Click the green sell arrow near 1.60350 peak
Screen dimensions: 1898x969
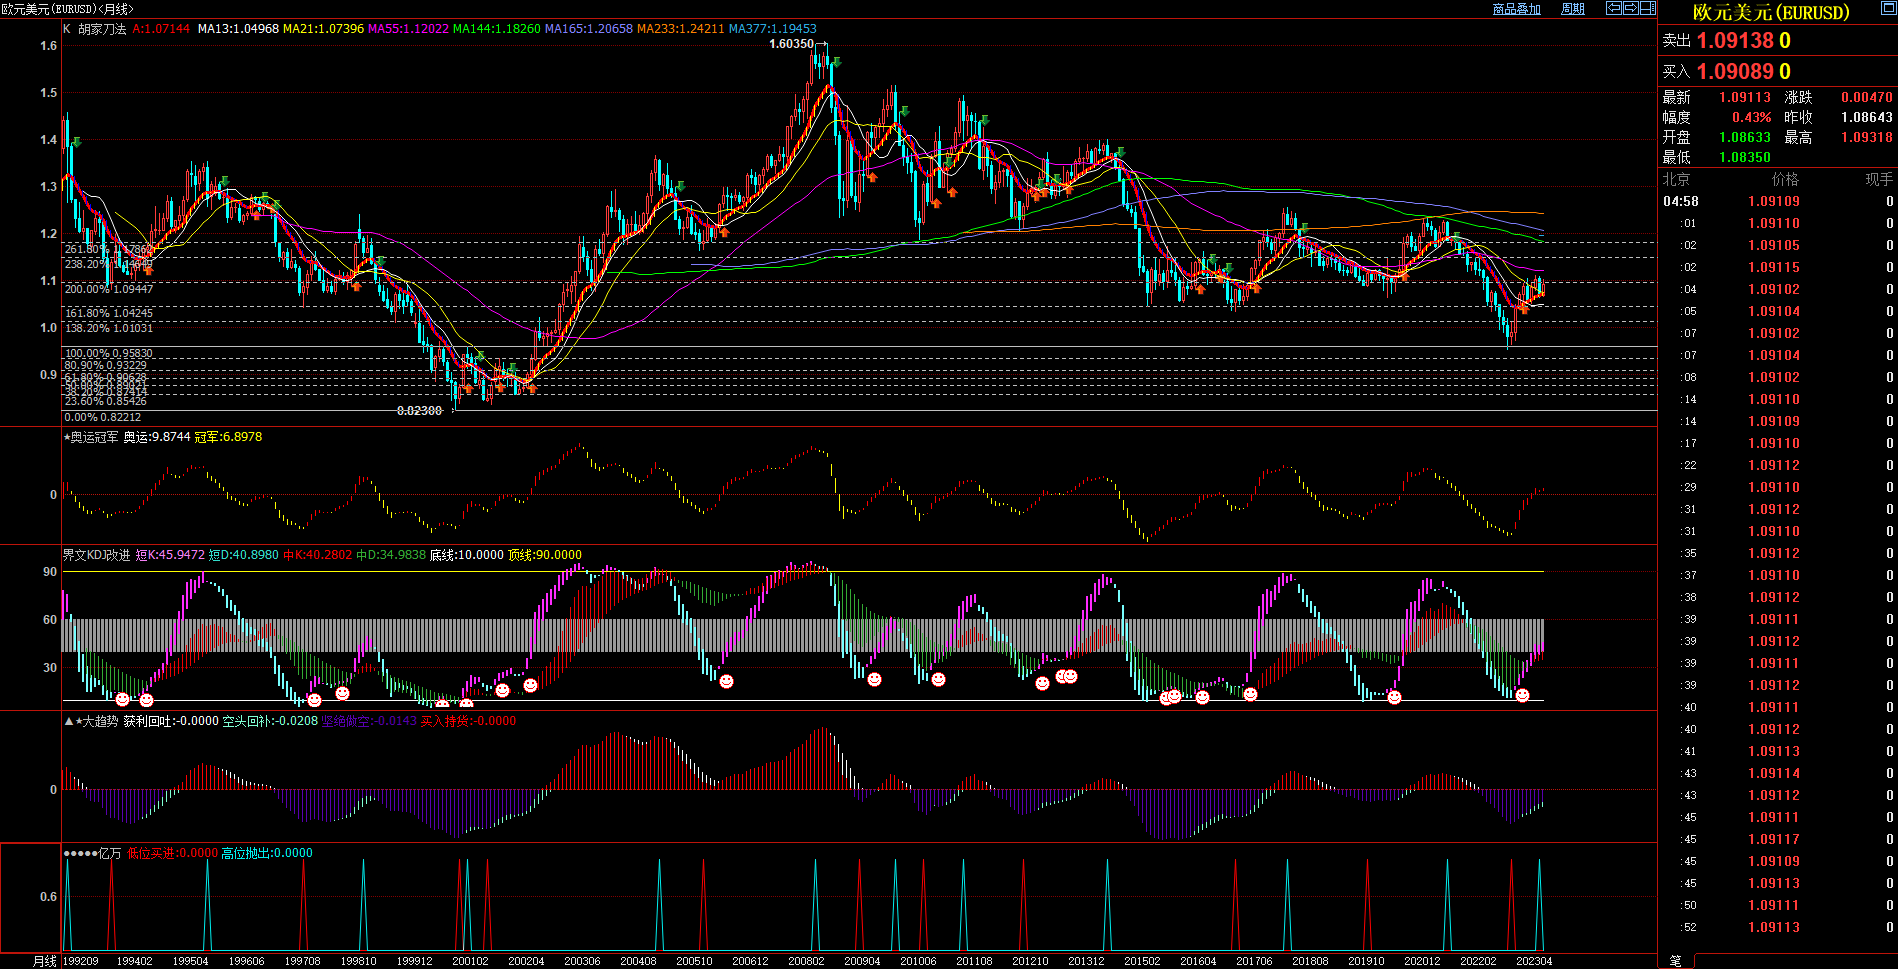[836, 63]
